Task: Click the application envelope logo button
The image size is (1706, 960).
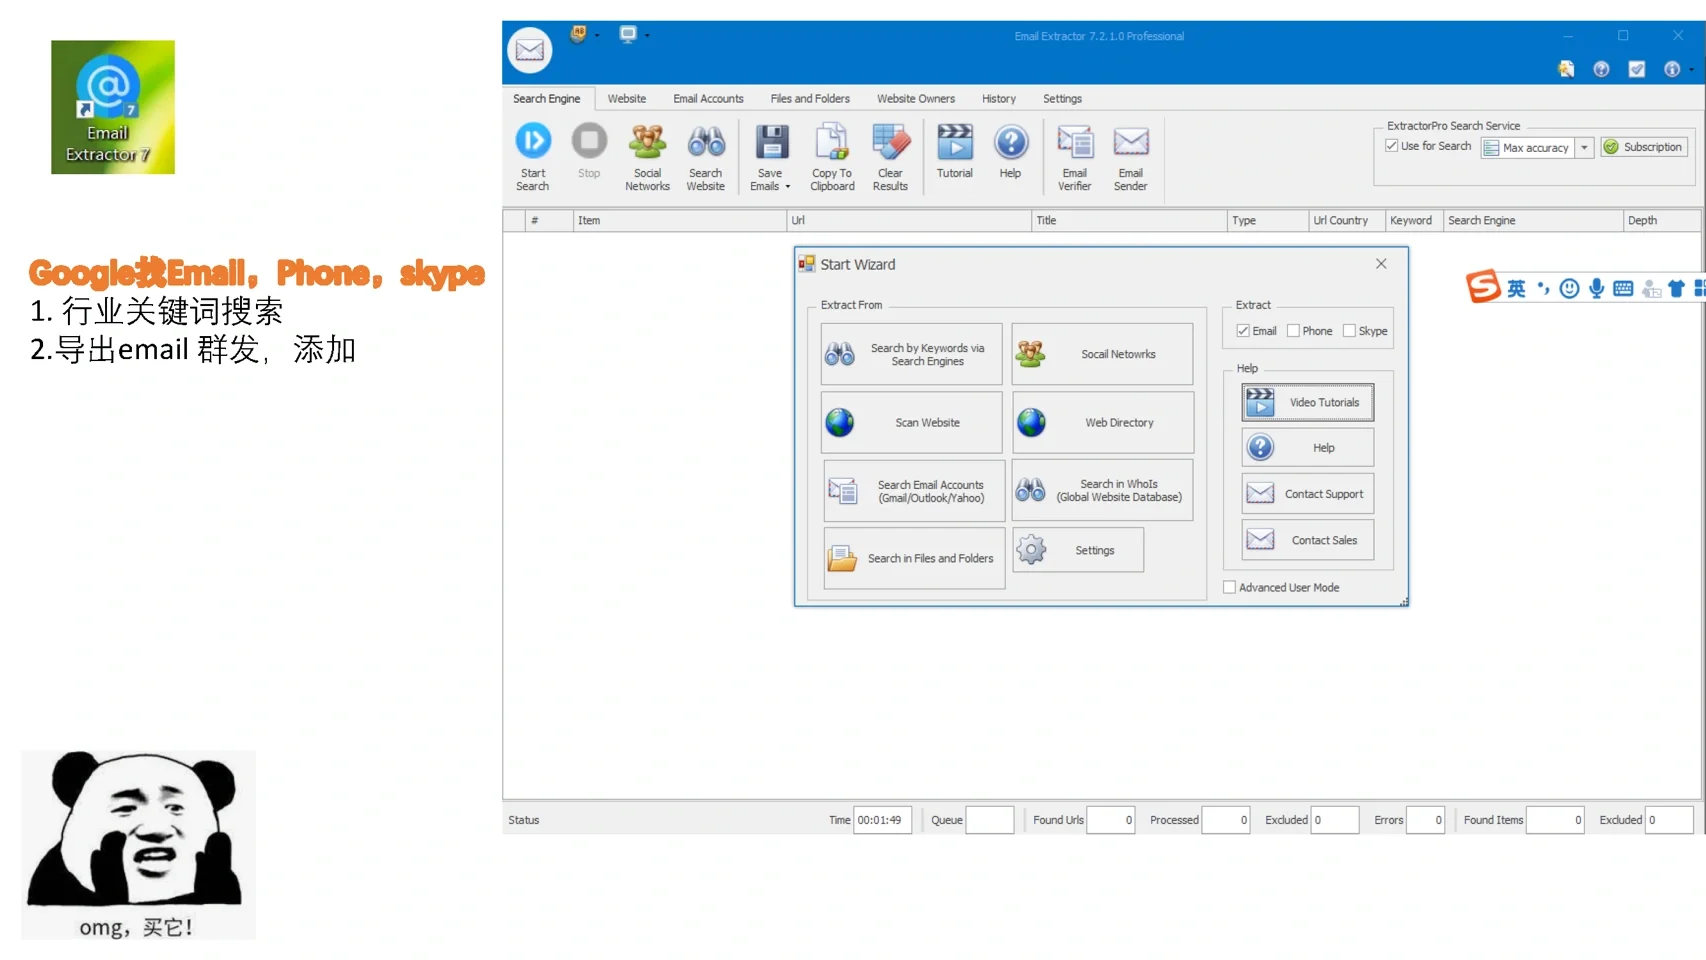Action: point(530,50)
